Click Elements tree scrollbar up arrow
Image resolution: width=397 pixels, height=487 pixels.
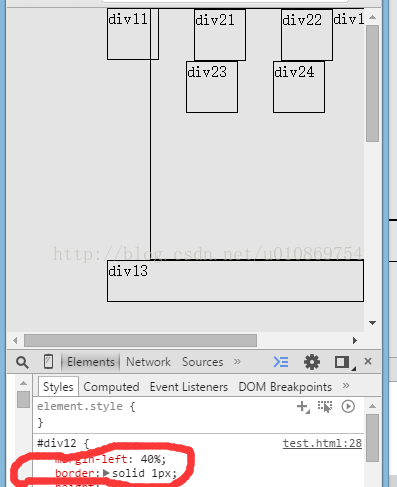pos(23,383)
